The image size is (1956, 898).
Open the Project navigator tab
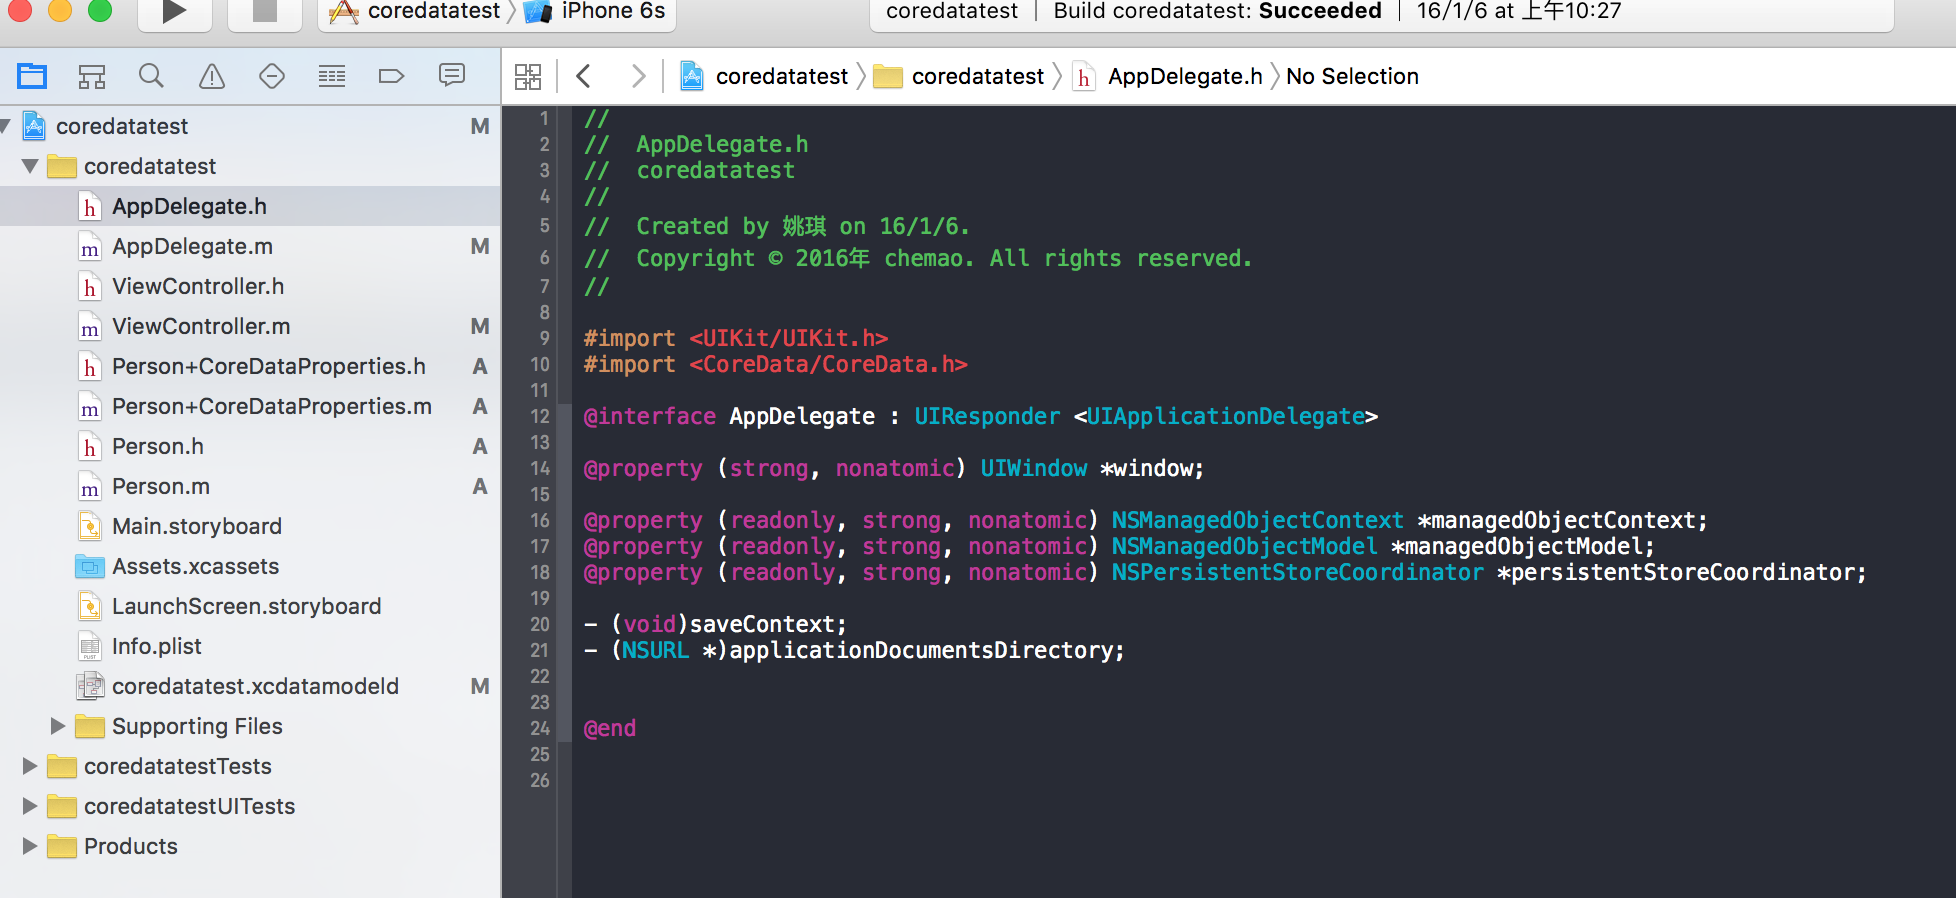32,76
